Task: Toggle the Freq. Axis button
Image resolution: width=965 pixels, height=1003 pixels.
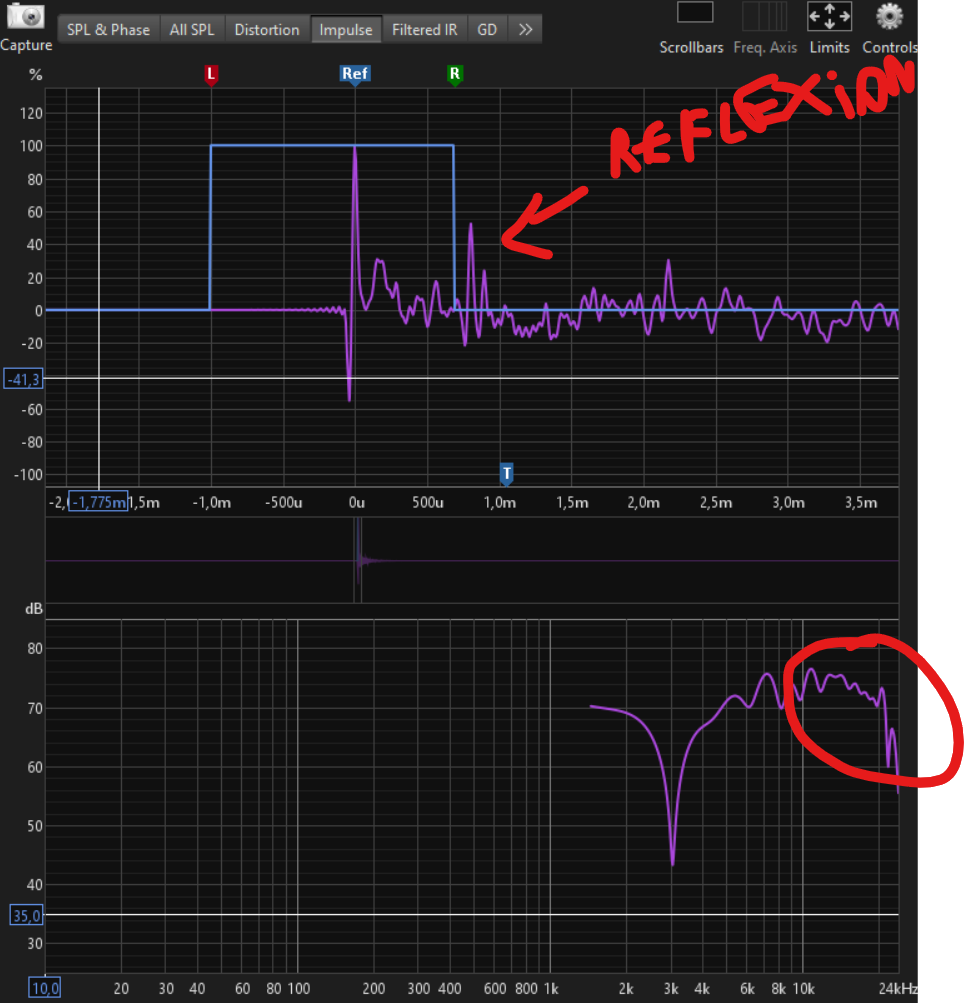Action: 764,16
